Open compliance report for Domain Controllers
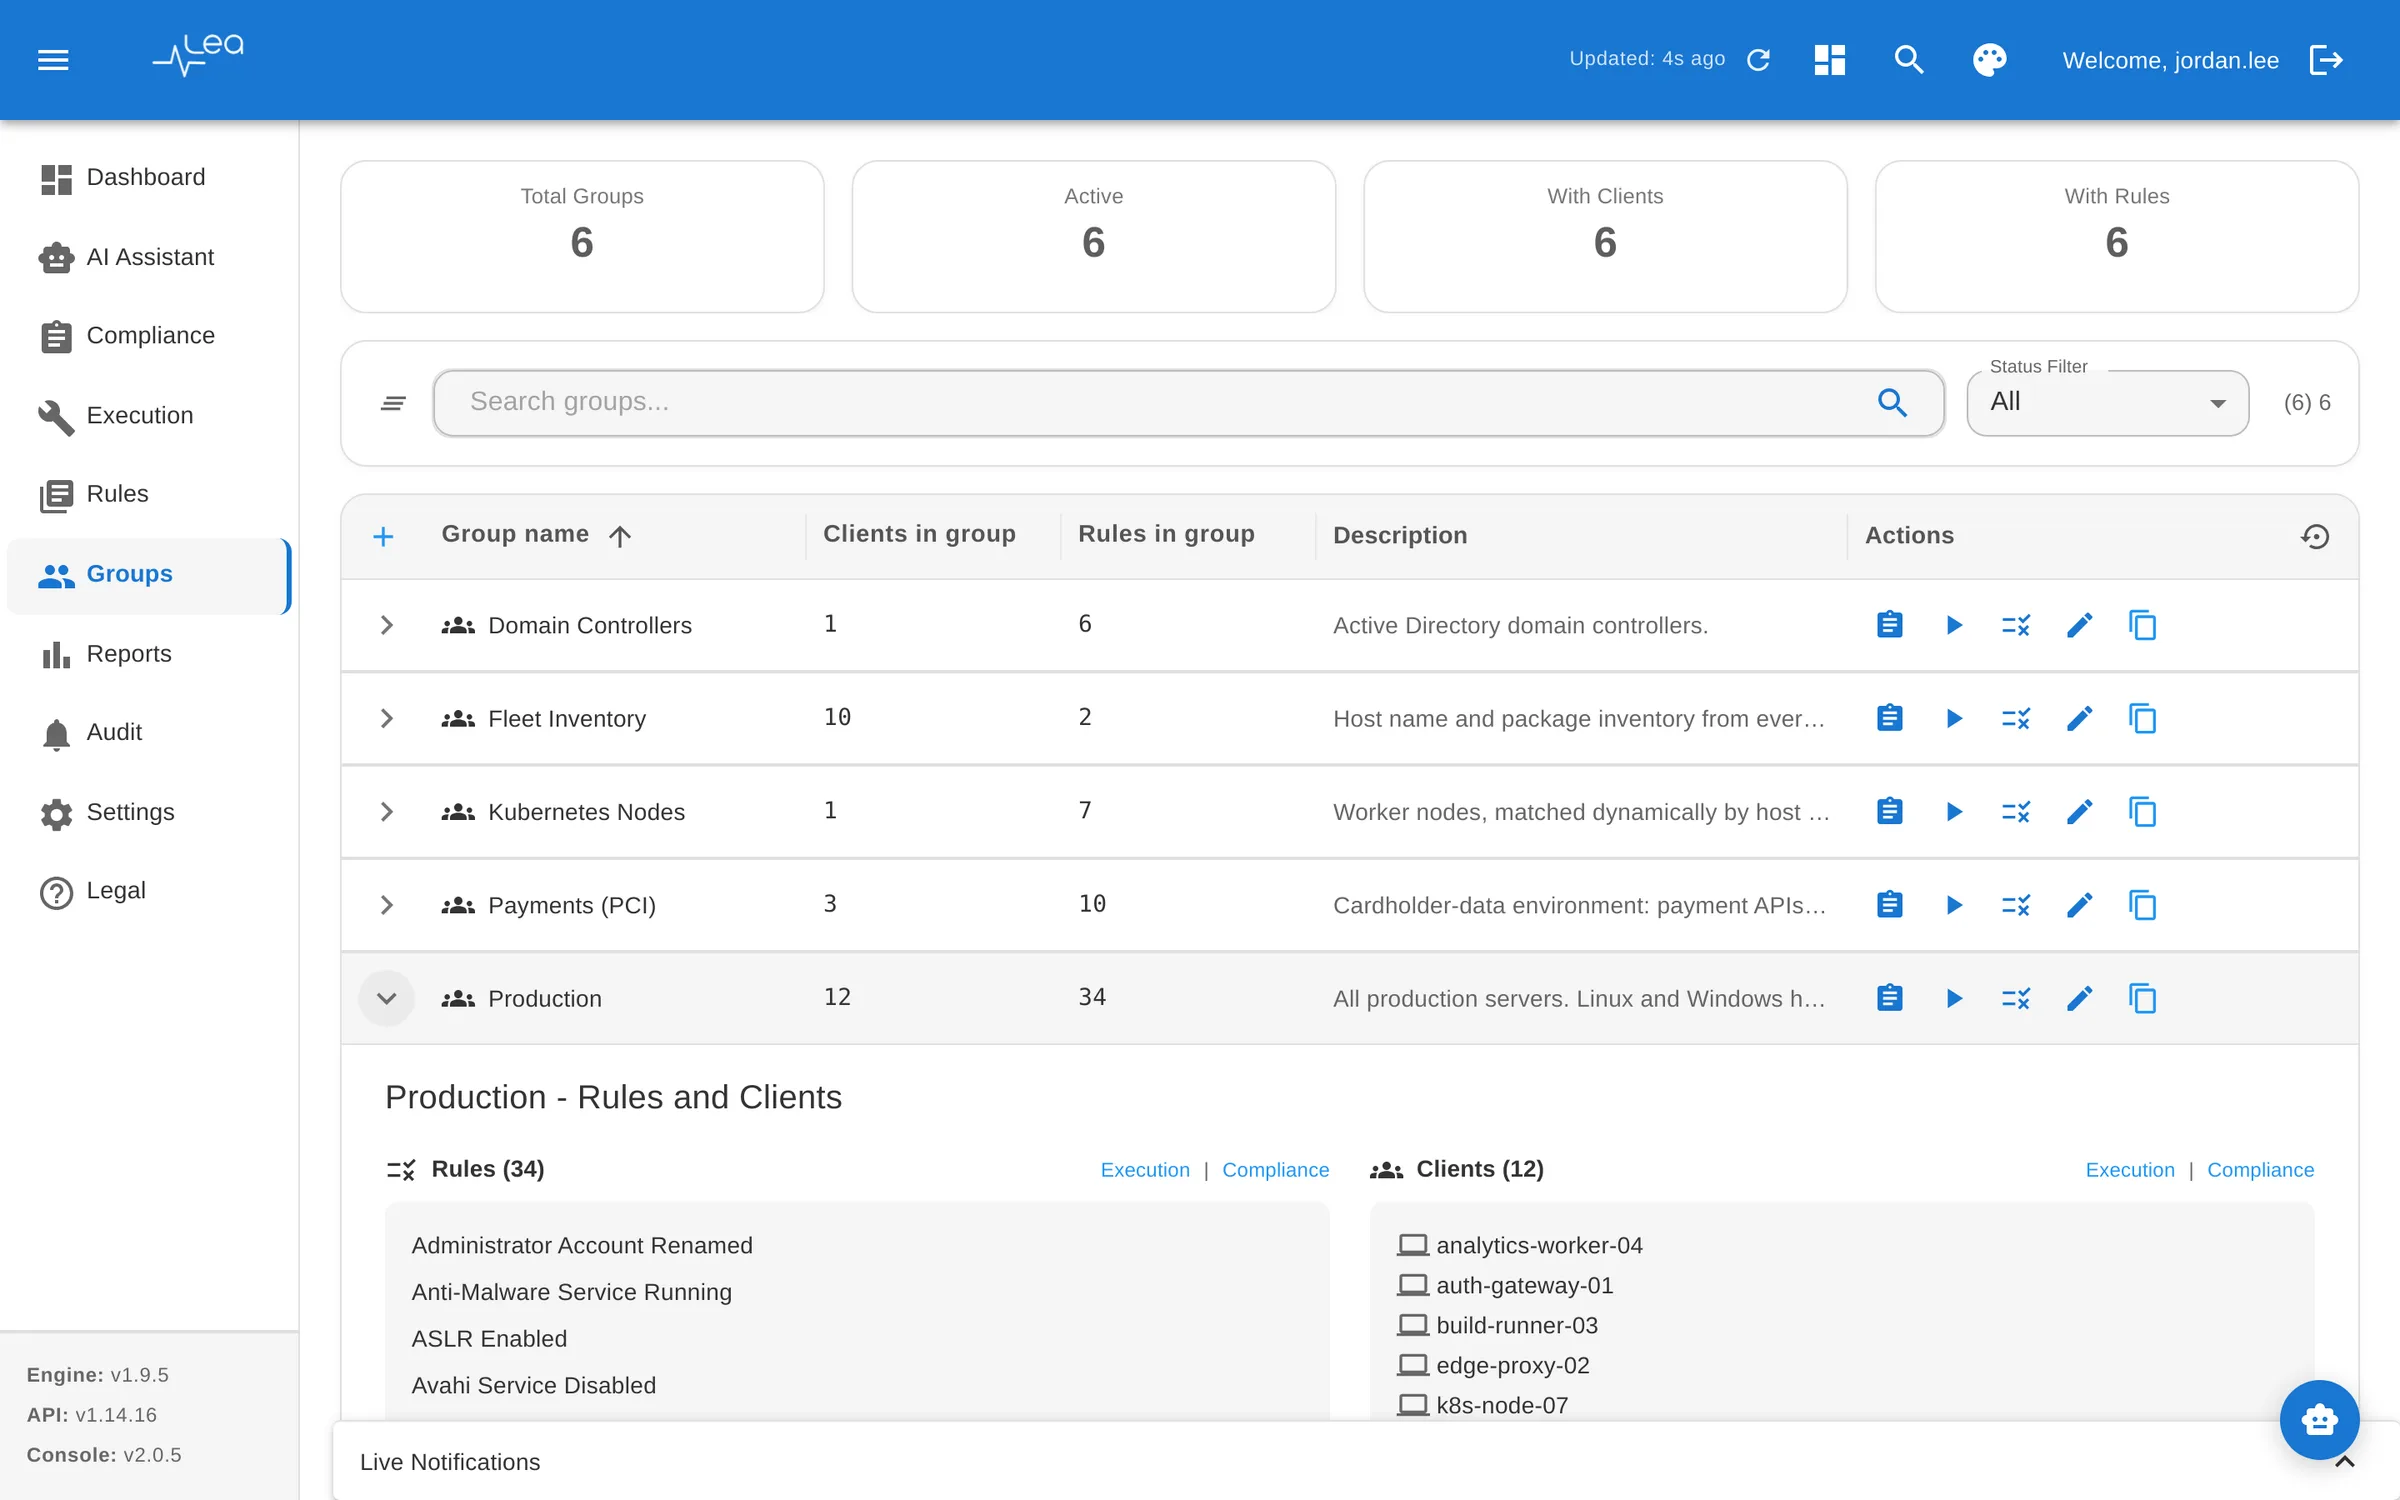 coord(1889,625)
